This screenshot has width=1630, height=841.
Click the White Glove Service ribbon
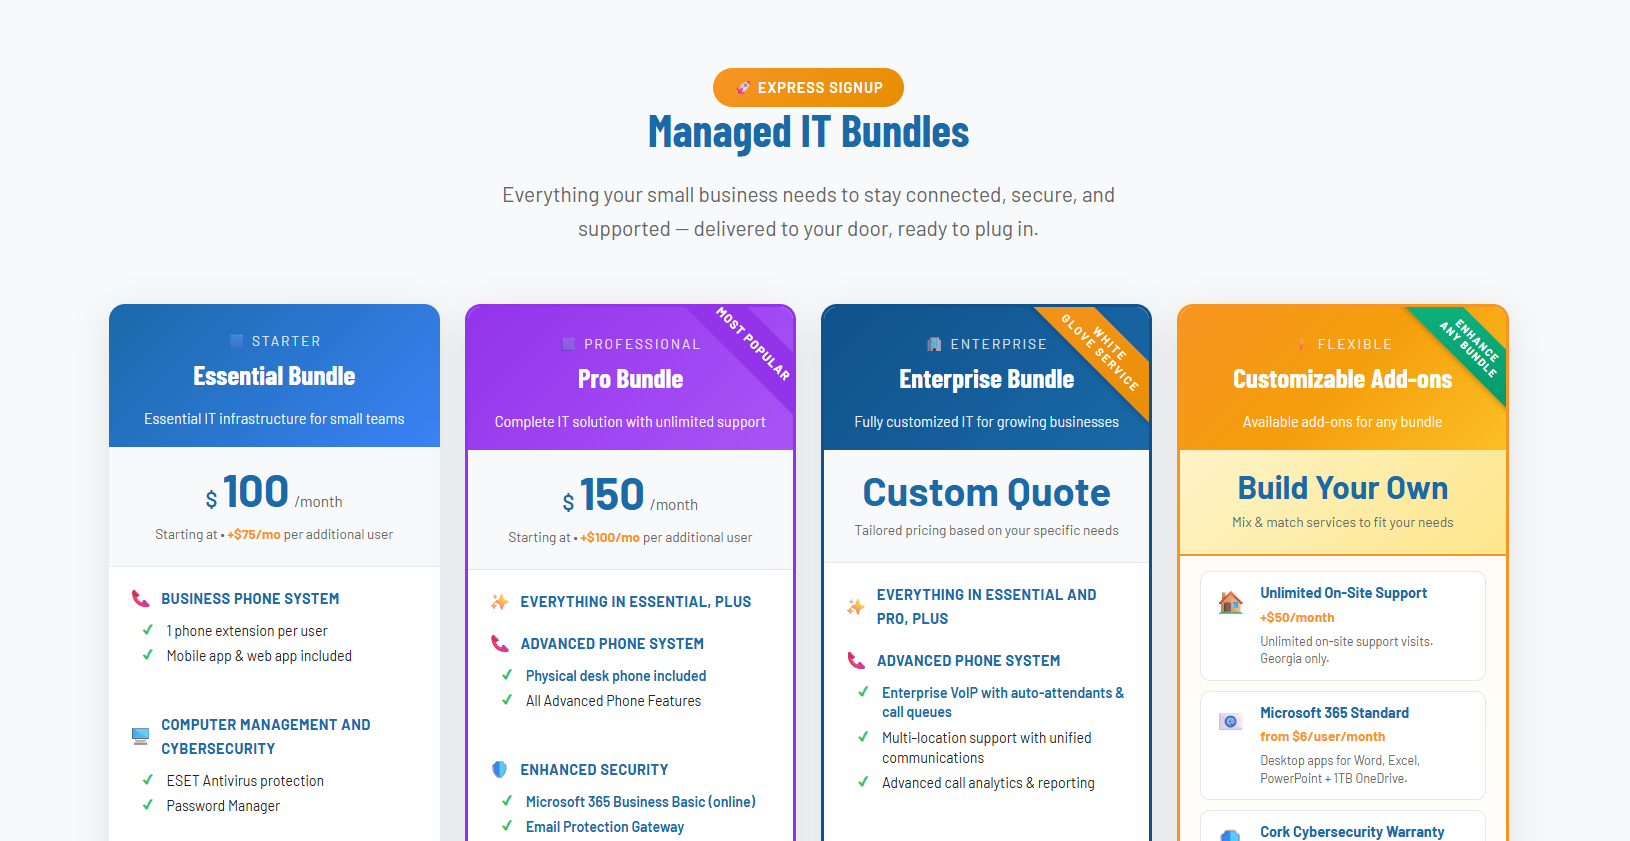(1102, 350)
